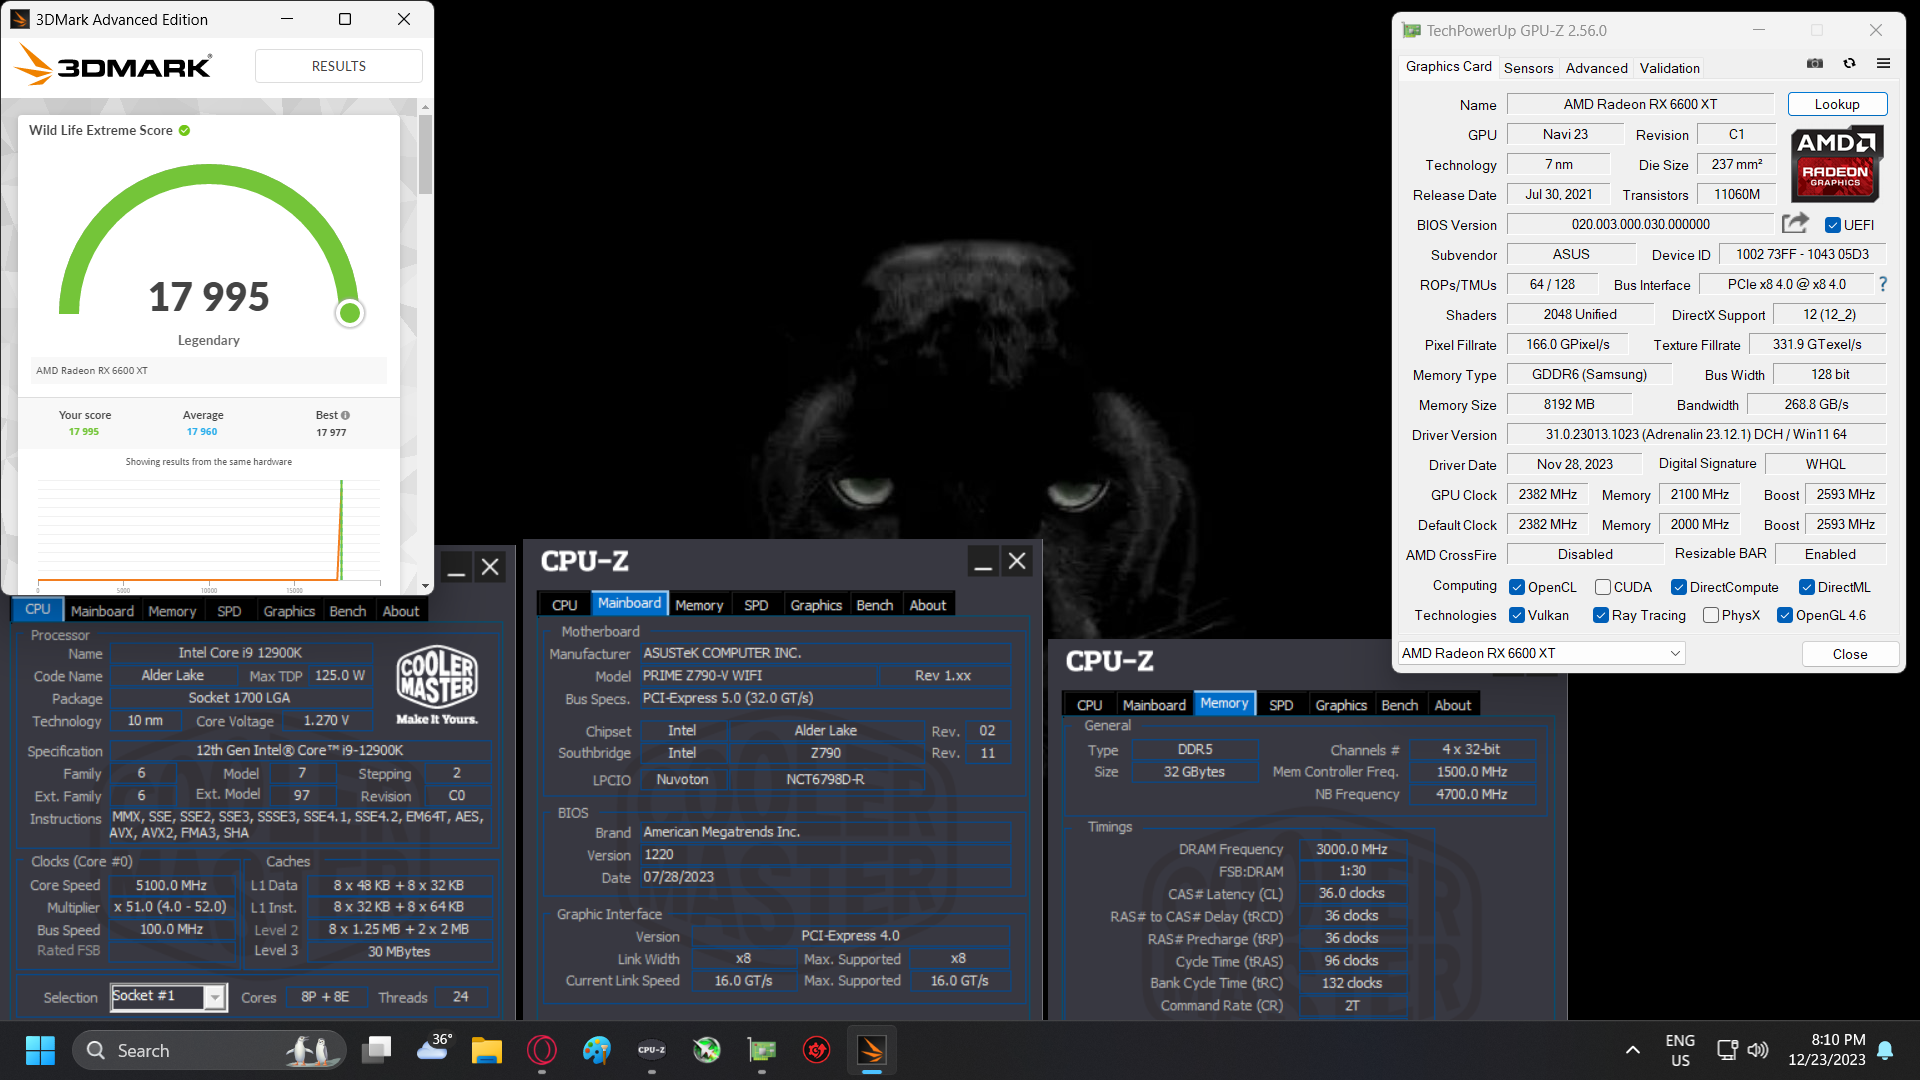
Task: Toggle the PhysX checkbox
Action: 1711,615
